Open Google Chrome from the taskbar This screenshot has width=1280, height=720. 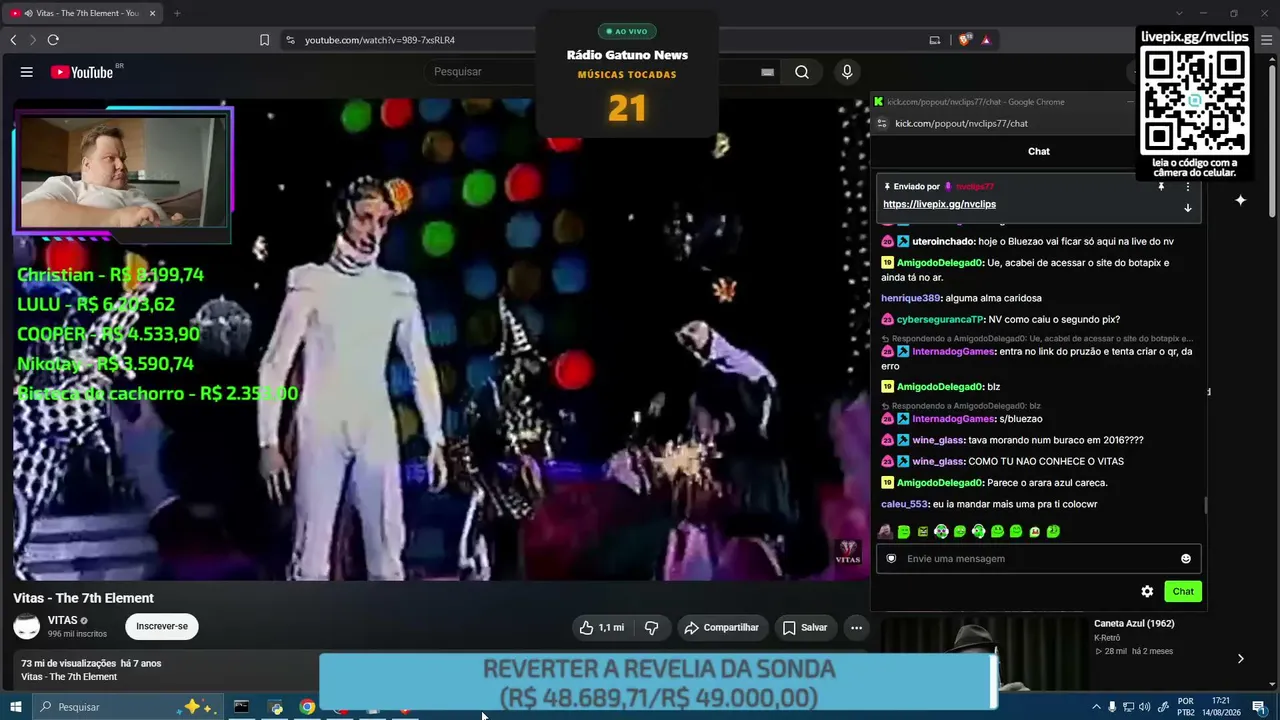pos(308,707)
